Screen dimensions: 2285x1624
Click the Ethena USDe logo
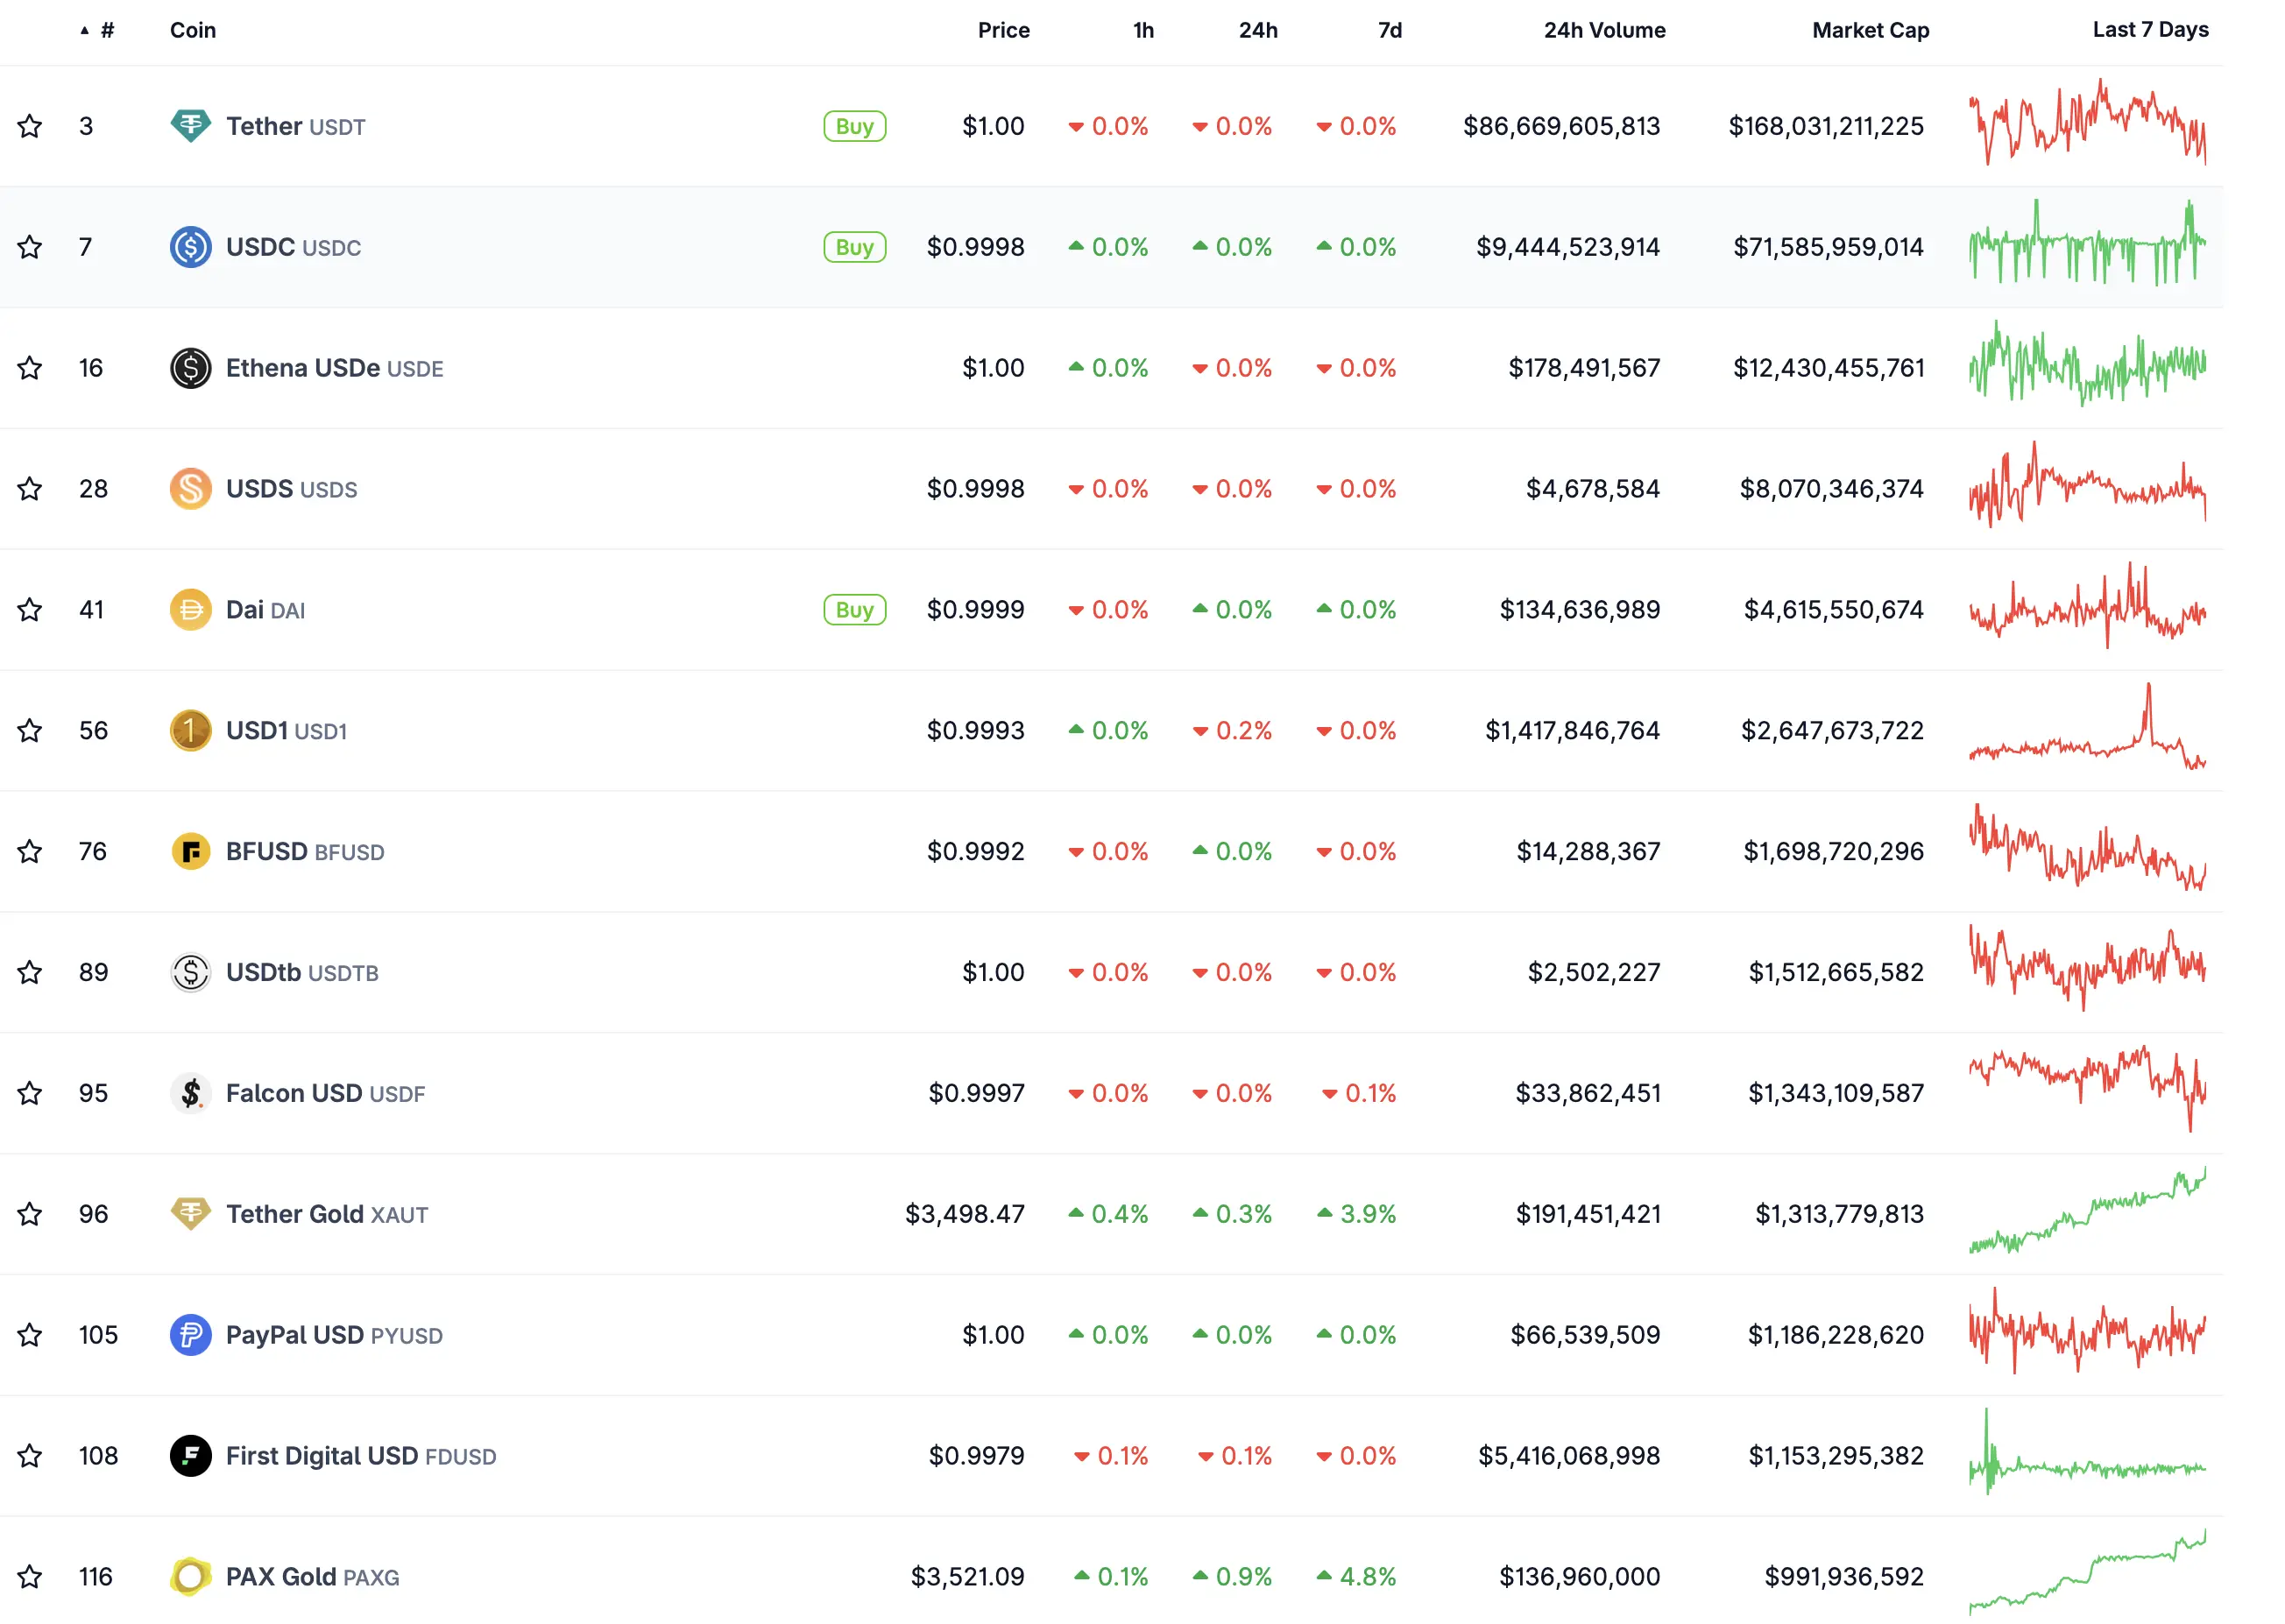click(190, 367)
